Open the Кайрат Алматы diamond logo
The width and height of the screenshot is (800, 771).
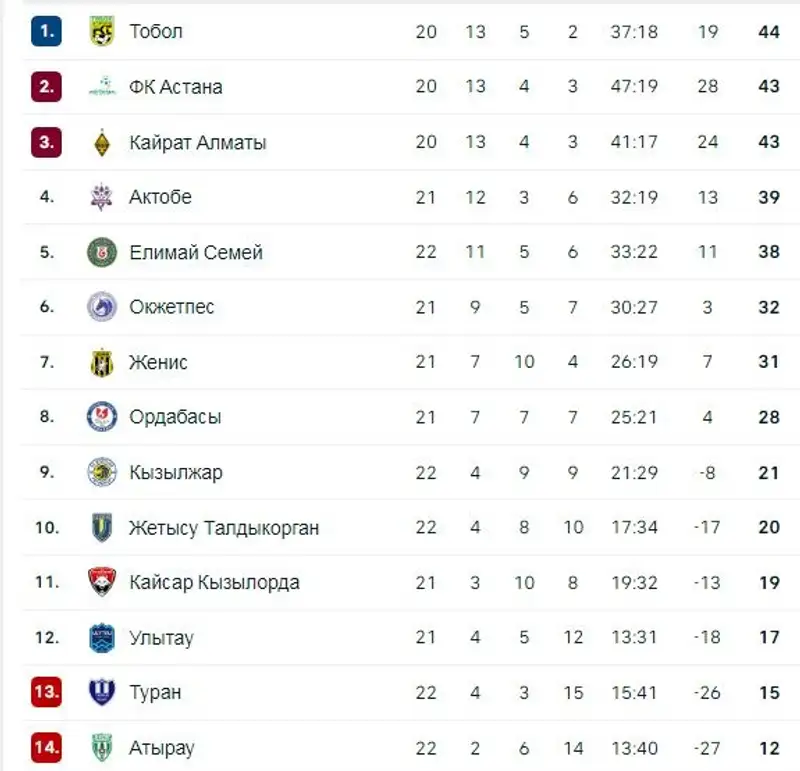pos(102,142)
